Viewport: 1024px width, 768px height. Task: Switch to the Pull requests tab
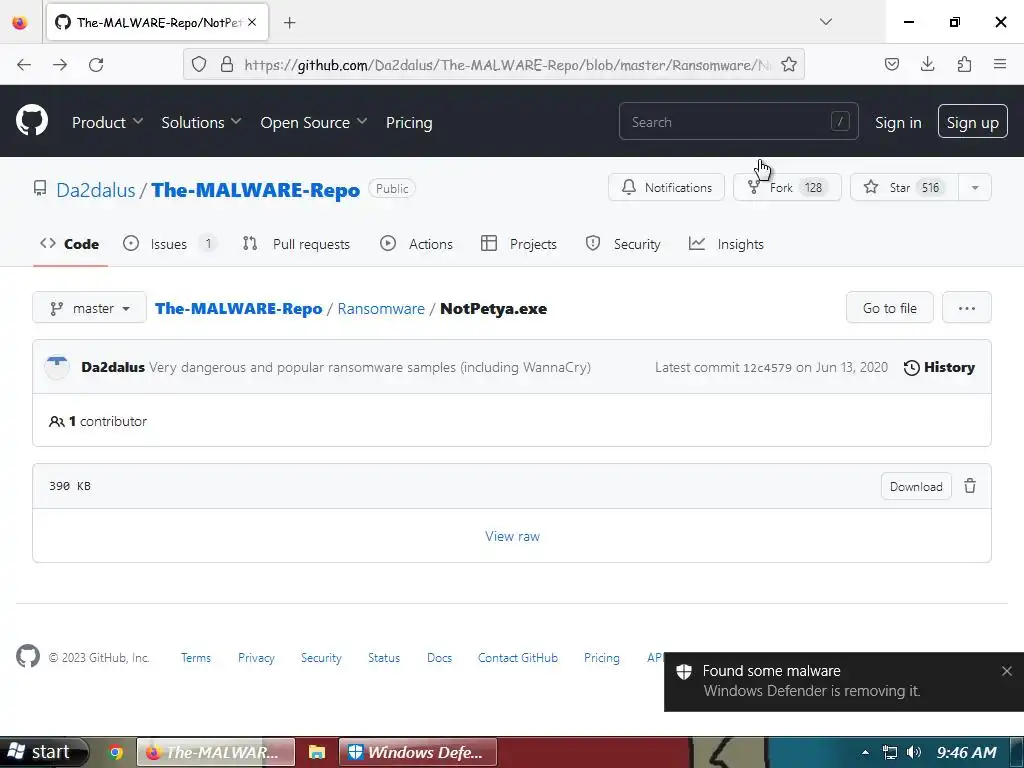[x=296, y=244]
